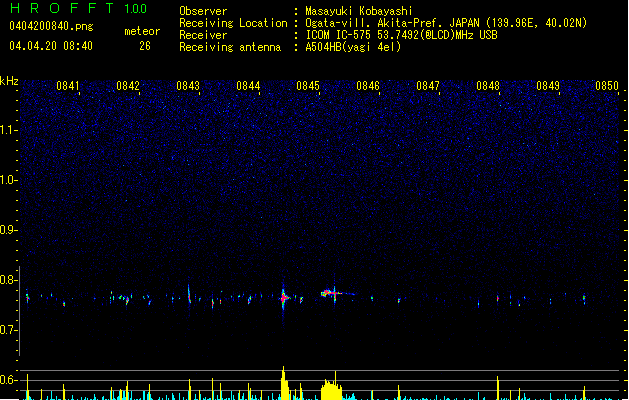Viewport: 629px width, 400px height.
Task: Click the 0843 time axis marker
Action: pyautogui.click(x=188, y=86)
